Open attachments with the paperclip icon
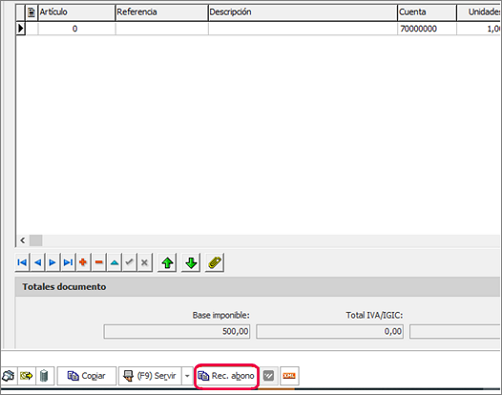The width and height of the screenshot is (502, 395). point(214,263)
